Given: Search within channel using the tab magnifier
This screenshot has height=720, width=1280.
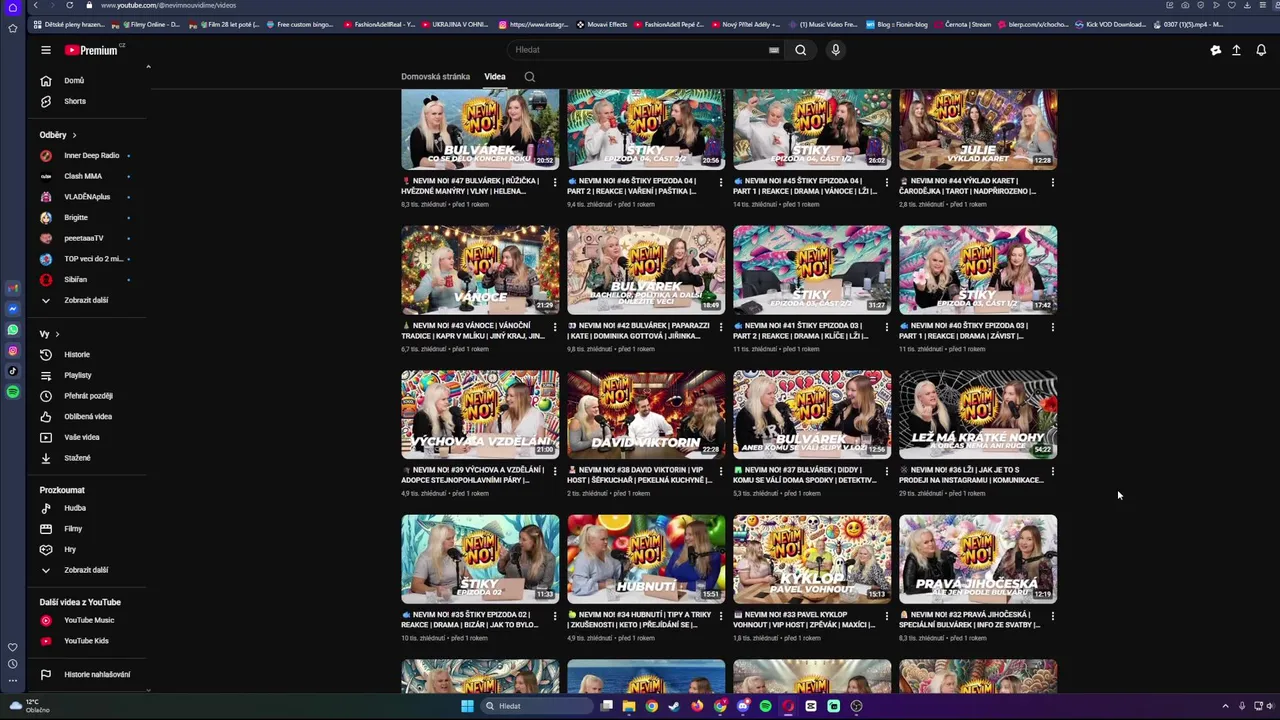Looking at the screenshot, I should 530,77.
